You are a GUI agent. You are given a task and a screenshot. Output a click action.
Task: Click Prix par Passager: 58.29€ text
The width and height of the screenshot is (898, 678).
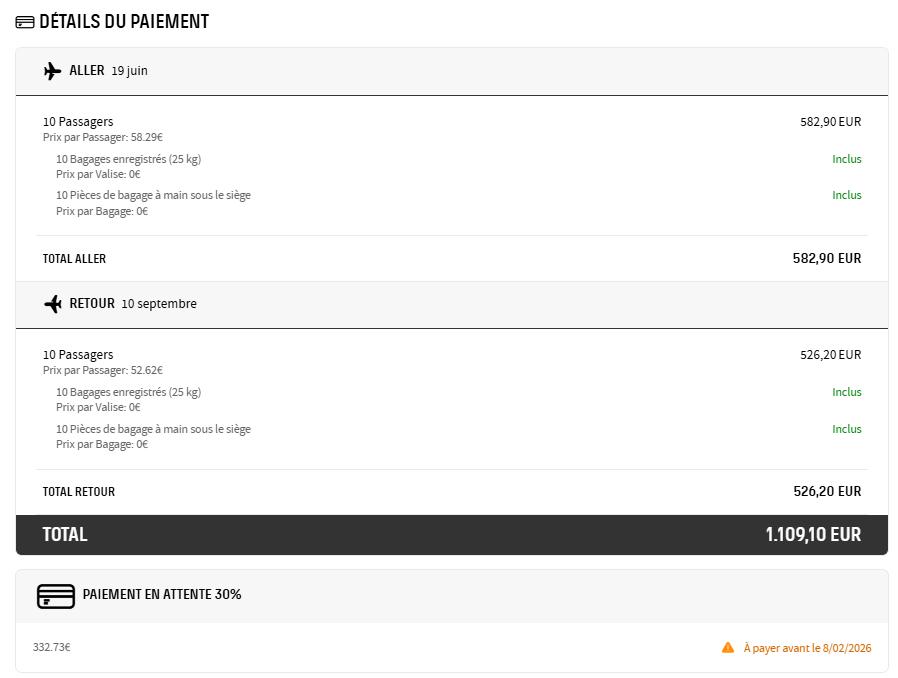pos(103,137)
